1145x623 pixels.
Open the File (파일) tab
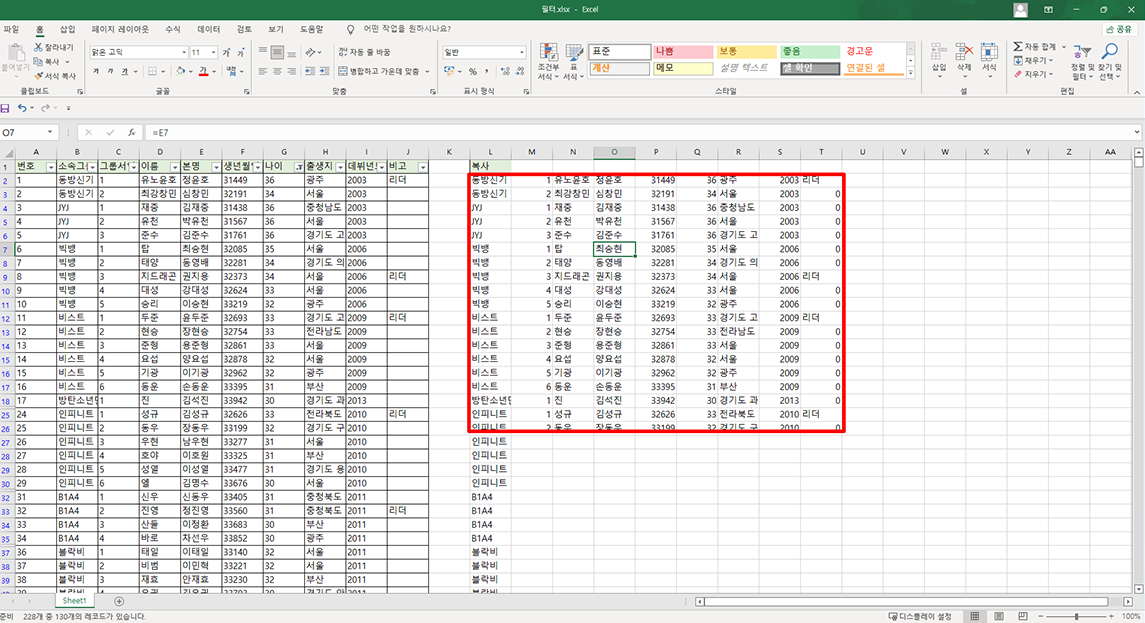[x=11, y=29]
